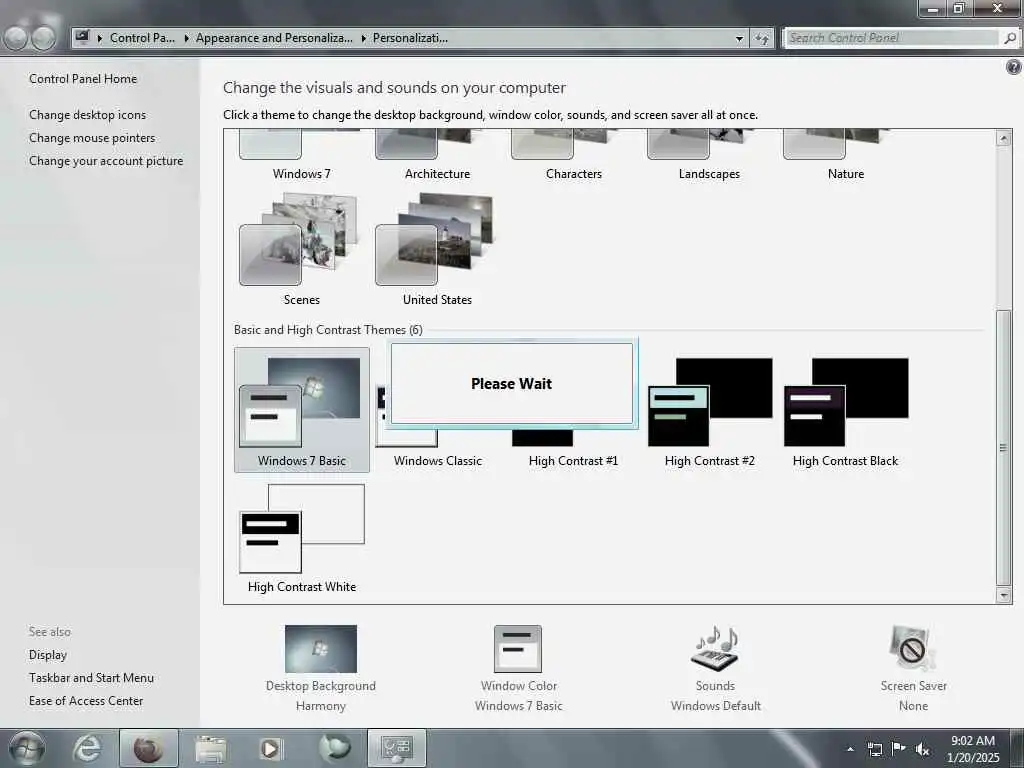Launch Internet Explorer from taskbar
Image resolution: width=1024 pixels, height=768 pixels.
click(x=87, y=748)
